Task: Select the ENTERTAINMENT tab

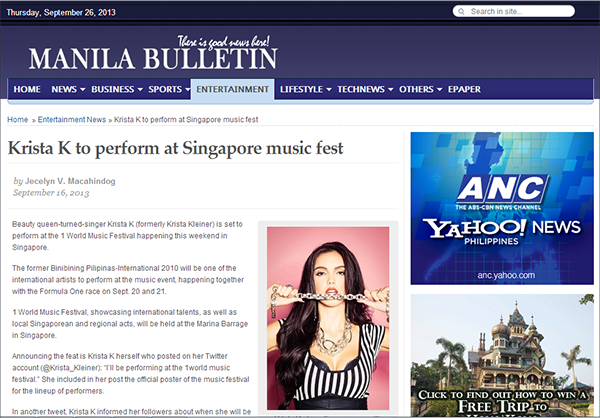Action: [232, 89]
